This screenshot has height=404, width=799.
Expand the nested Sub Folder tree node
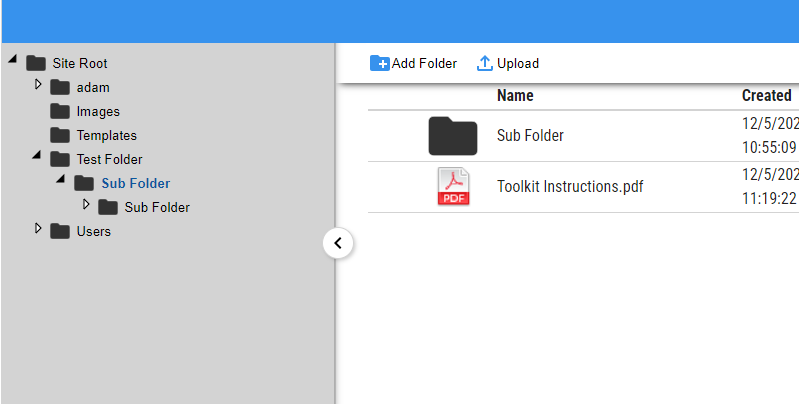coord(86,205)
